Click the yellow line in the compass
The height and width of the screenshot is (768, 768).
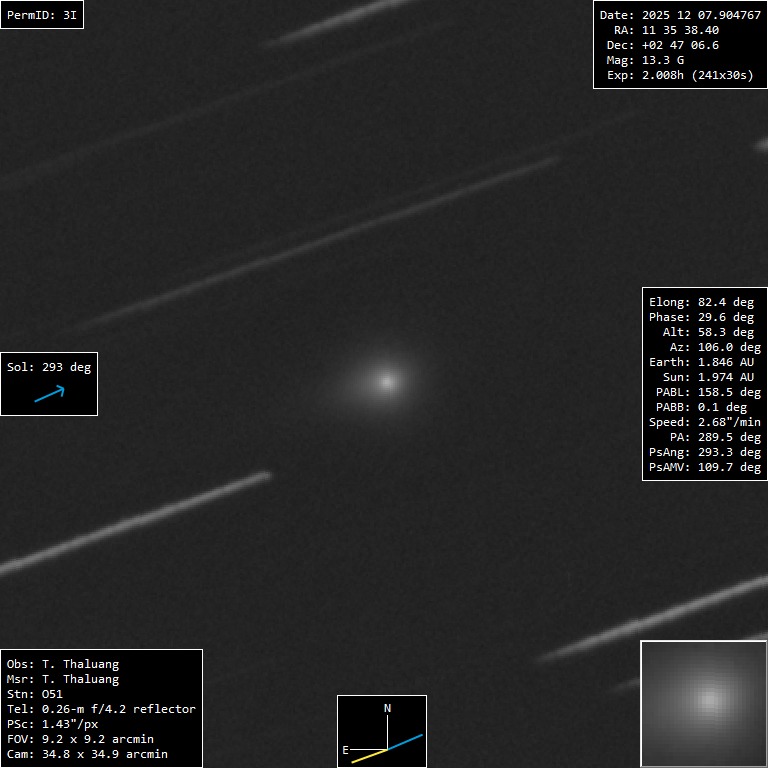coord(368,755)
